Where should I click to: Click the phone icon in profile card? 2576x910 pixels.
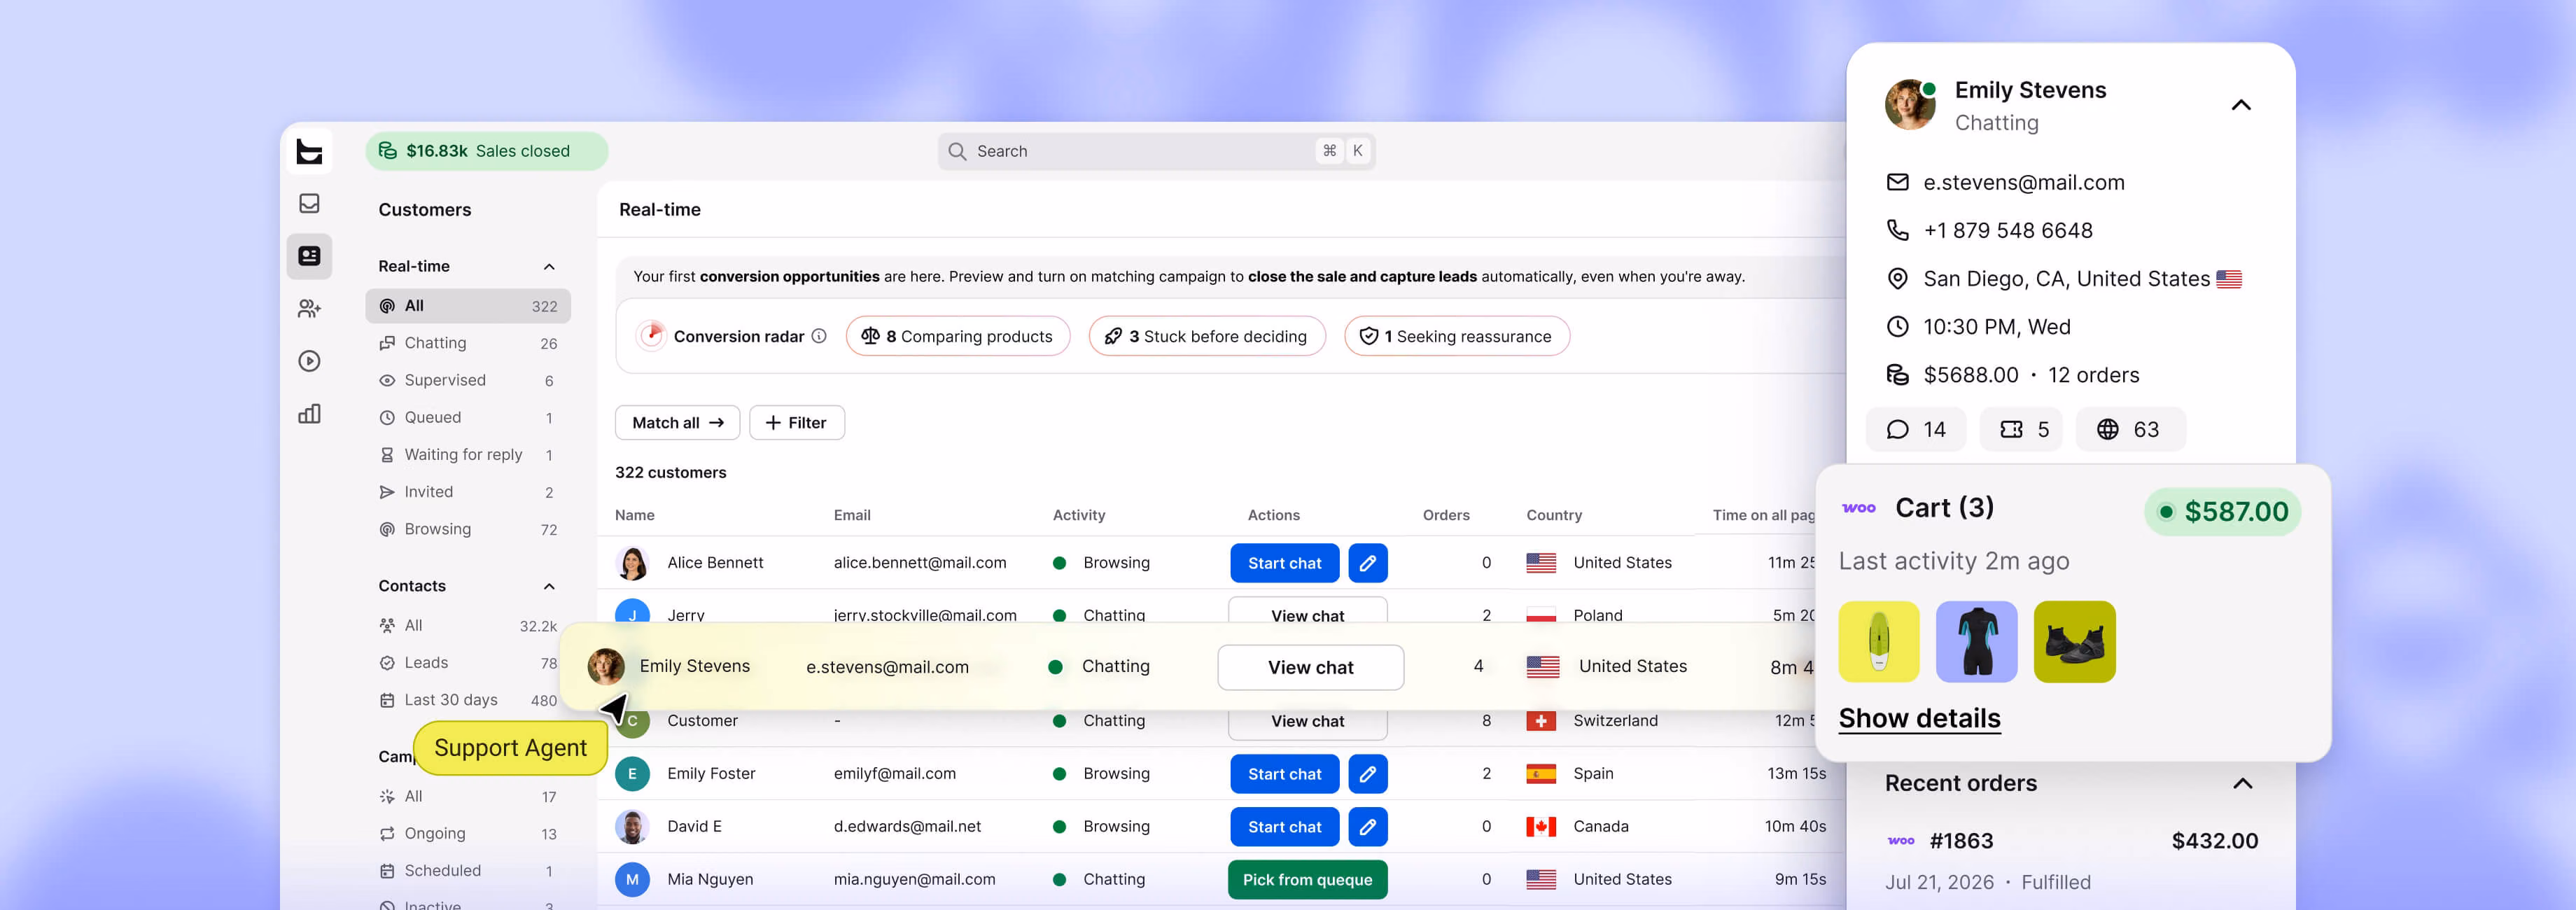(x=1897, y=230)
